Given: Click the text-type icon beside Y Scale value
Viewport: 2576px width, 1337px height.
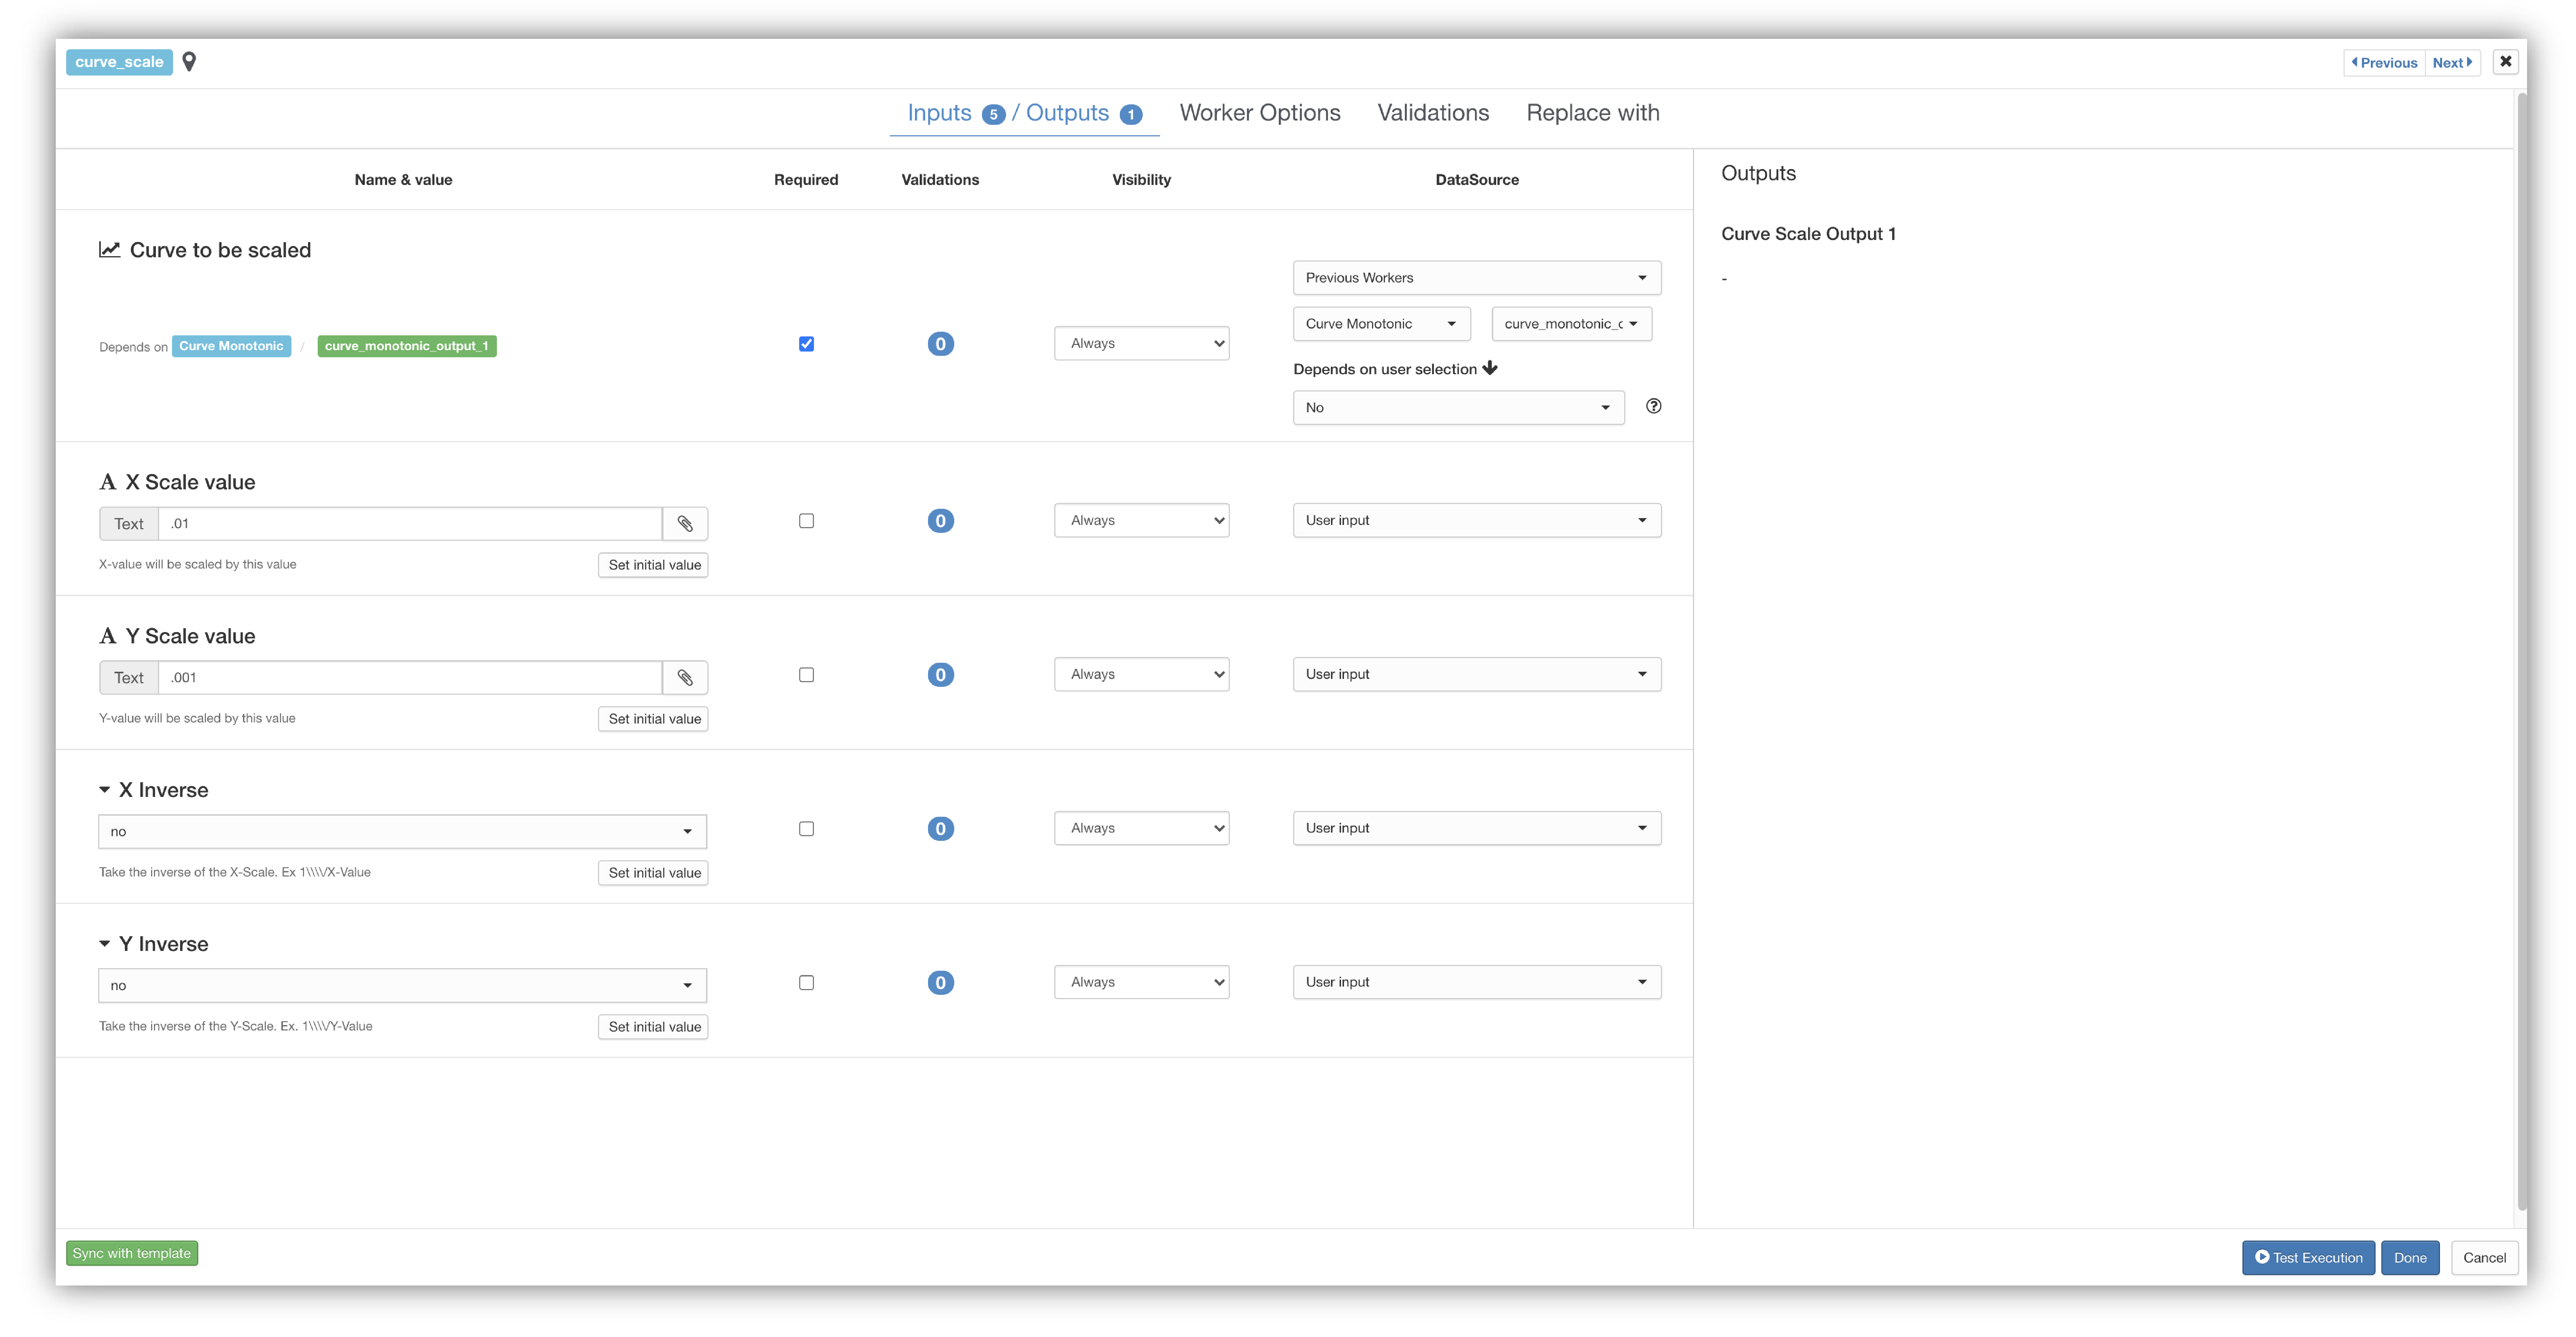Looking at the screenshot, I should pyautogui.click(x=108, y=636).
